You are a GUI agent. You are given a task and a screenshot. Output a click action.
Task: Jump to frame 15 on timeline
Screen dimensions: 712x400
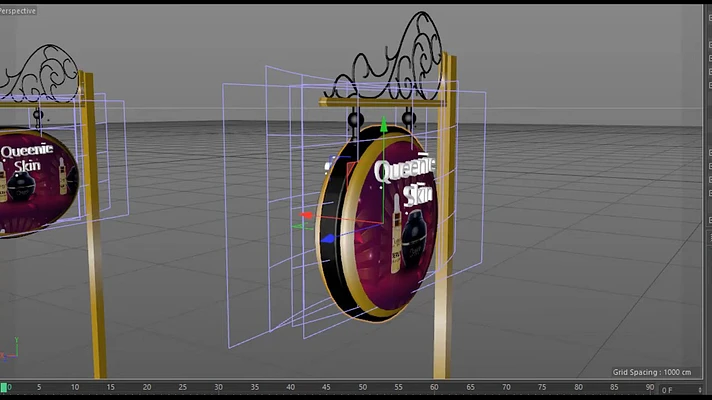pos(111,387)
